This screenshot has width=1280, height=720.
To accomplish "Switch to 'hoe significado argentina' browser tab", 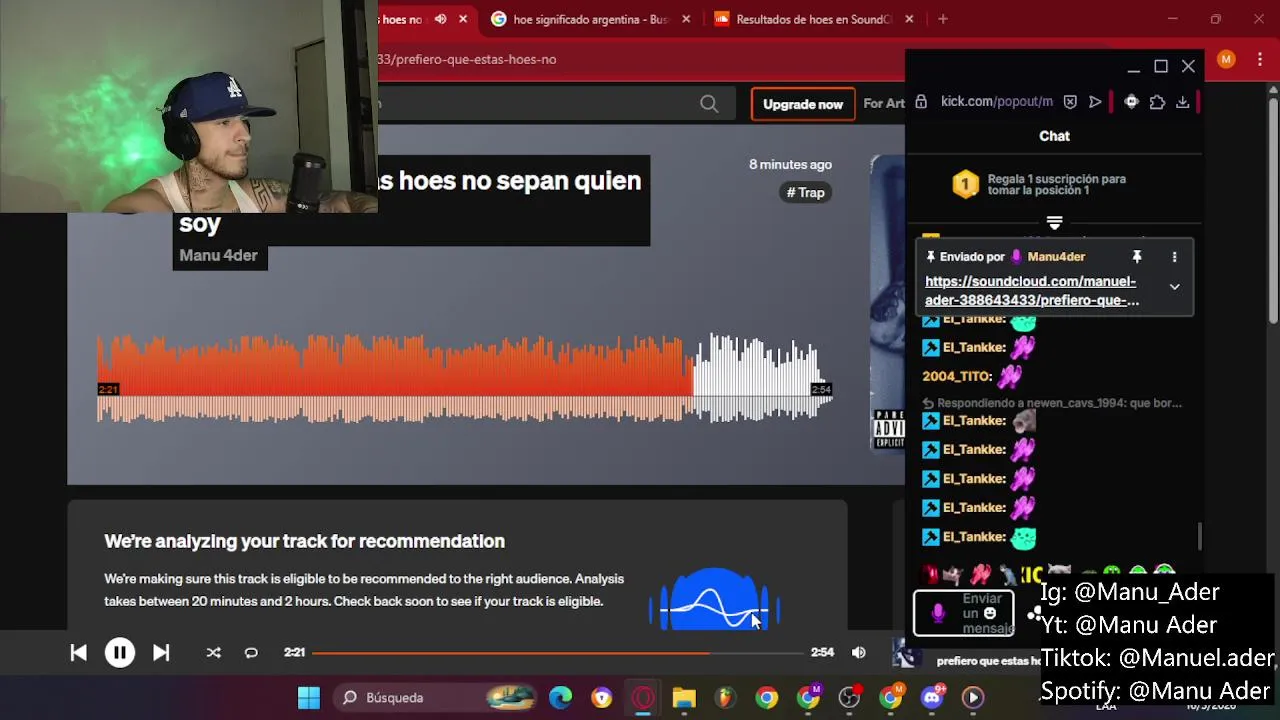I will point(588,19).
